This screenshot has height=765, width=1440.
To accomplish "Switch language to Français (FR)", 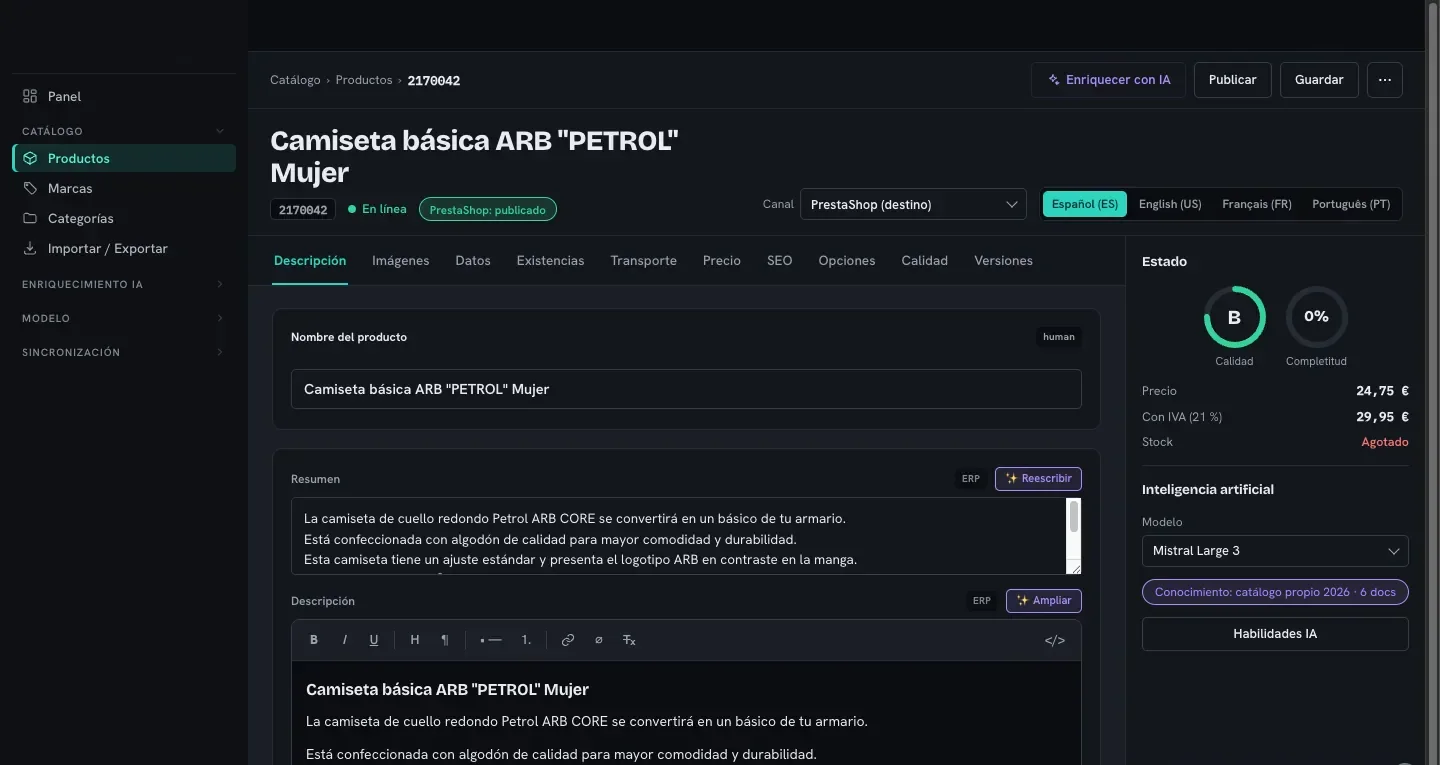I will (x=1257, y=204).
